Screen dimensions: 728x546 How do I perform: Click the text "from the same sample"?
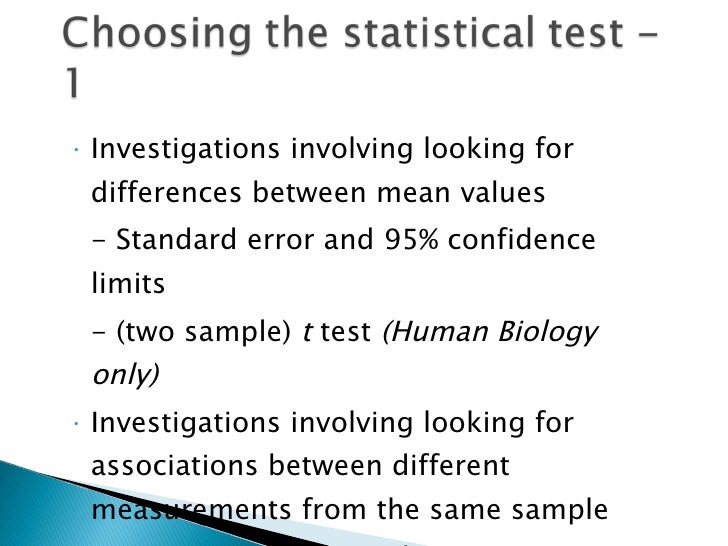(455, 509)
